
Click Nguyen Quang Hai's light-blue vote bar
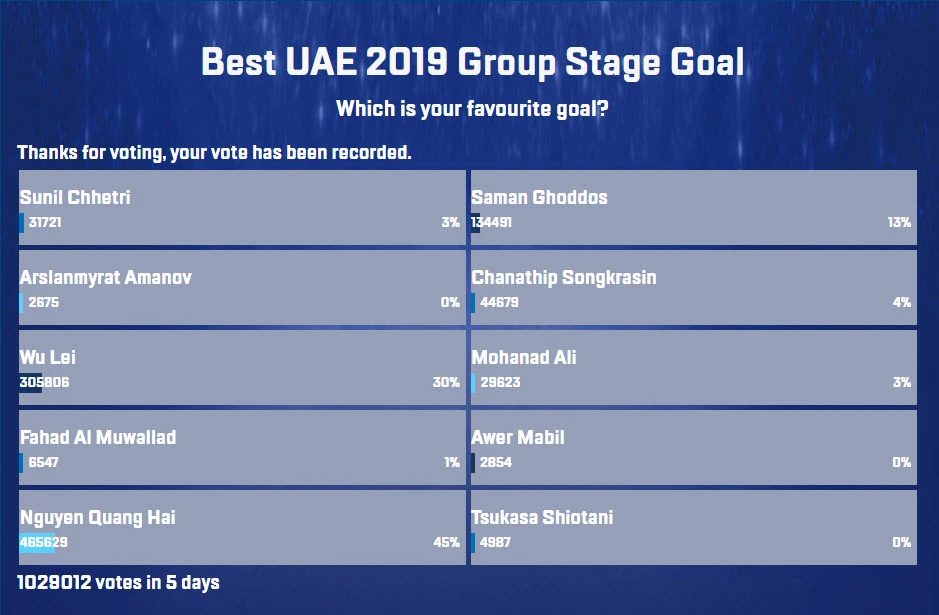37,543
